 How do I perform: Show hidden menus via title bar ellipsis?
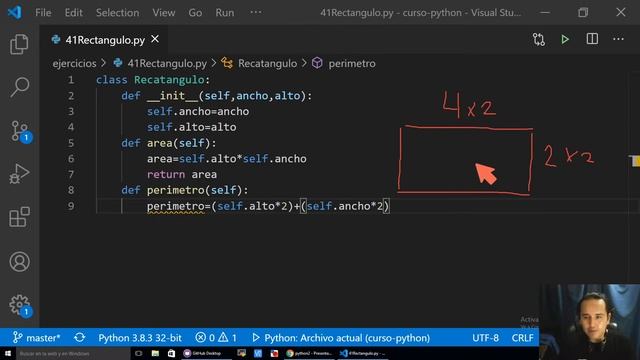point(256,12)
